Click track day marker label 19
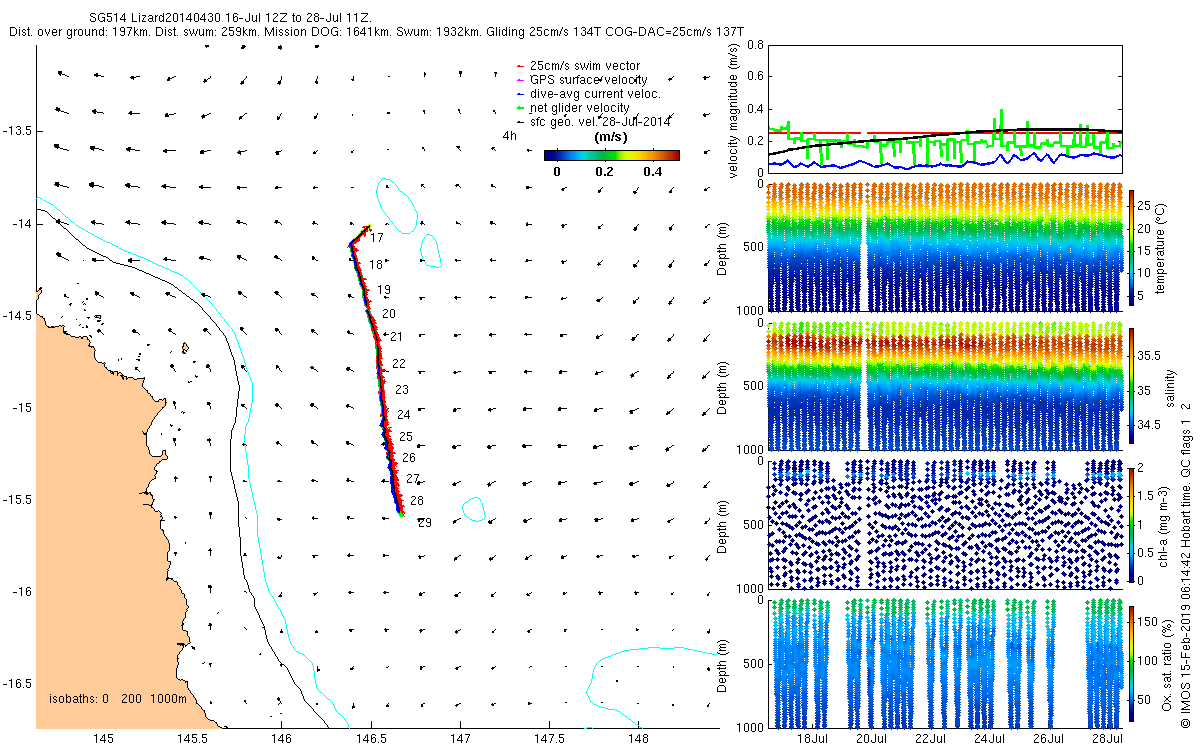This screenshot has width=1200, height=750. [384, 290]
